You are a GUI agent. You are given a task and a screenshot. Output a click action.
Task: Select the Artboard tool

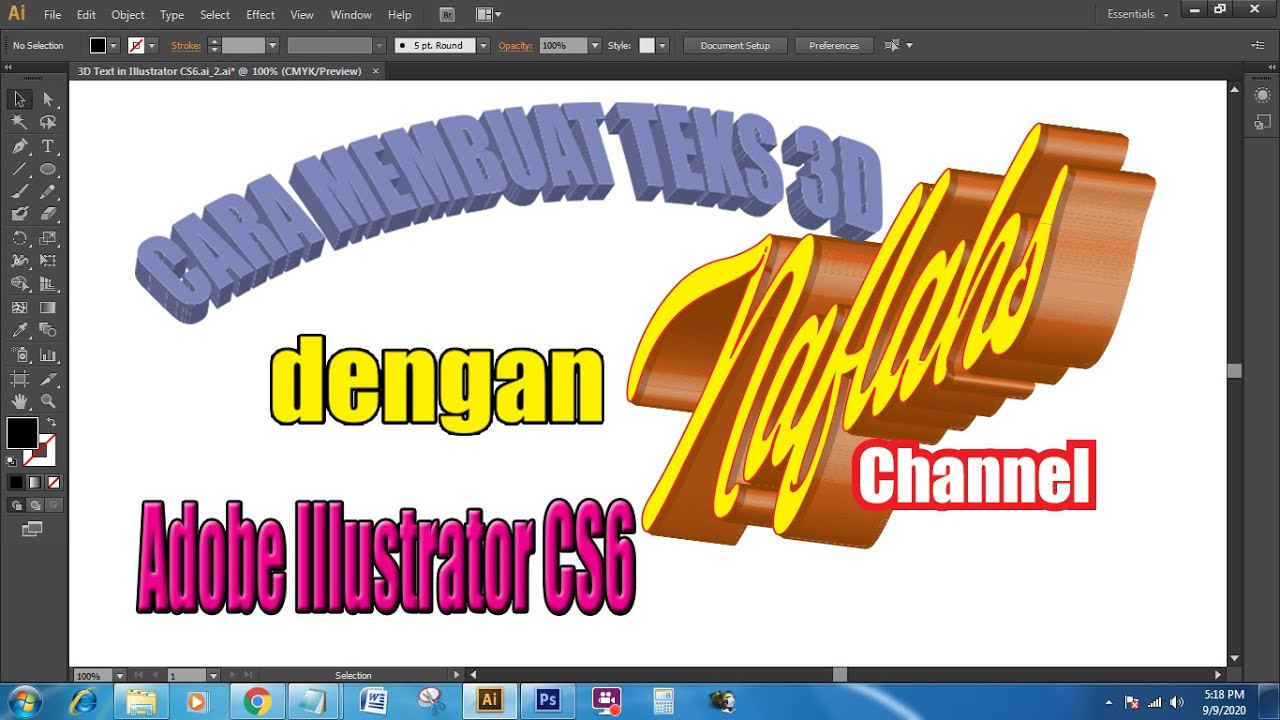[19, 379]
